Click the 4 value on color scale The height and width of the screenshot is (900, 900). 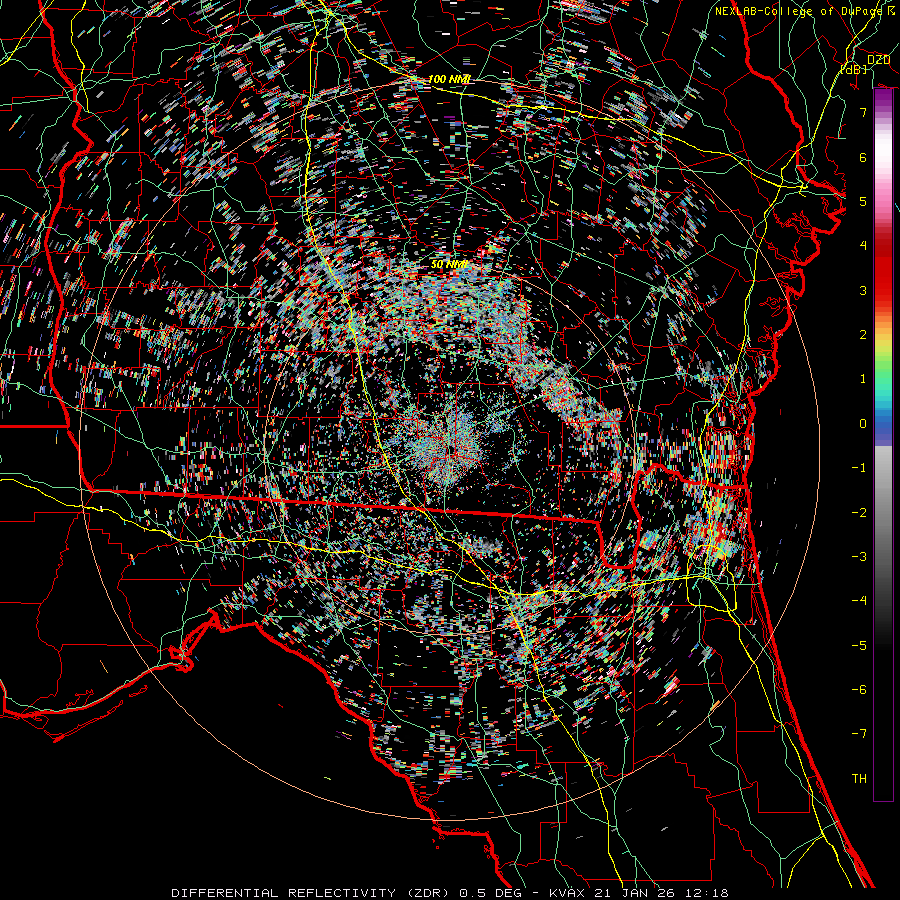click(x=863, y=246)
